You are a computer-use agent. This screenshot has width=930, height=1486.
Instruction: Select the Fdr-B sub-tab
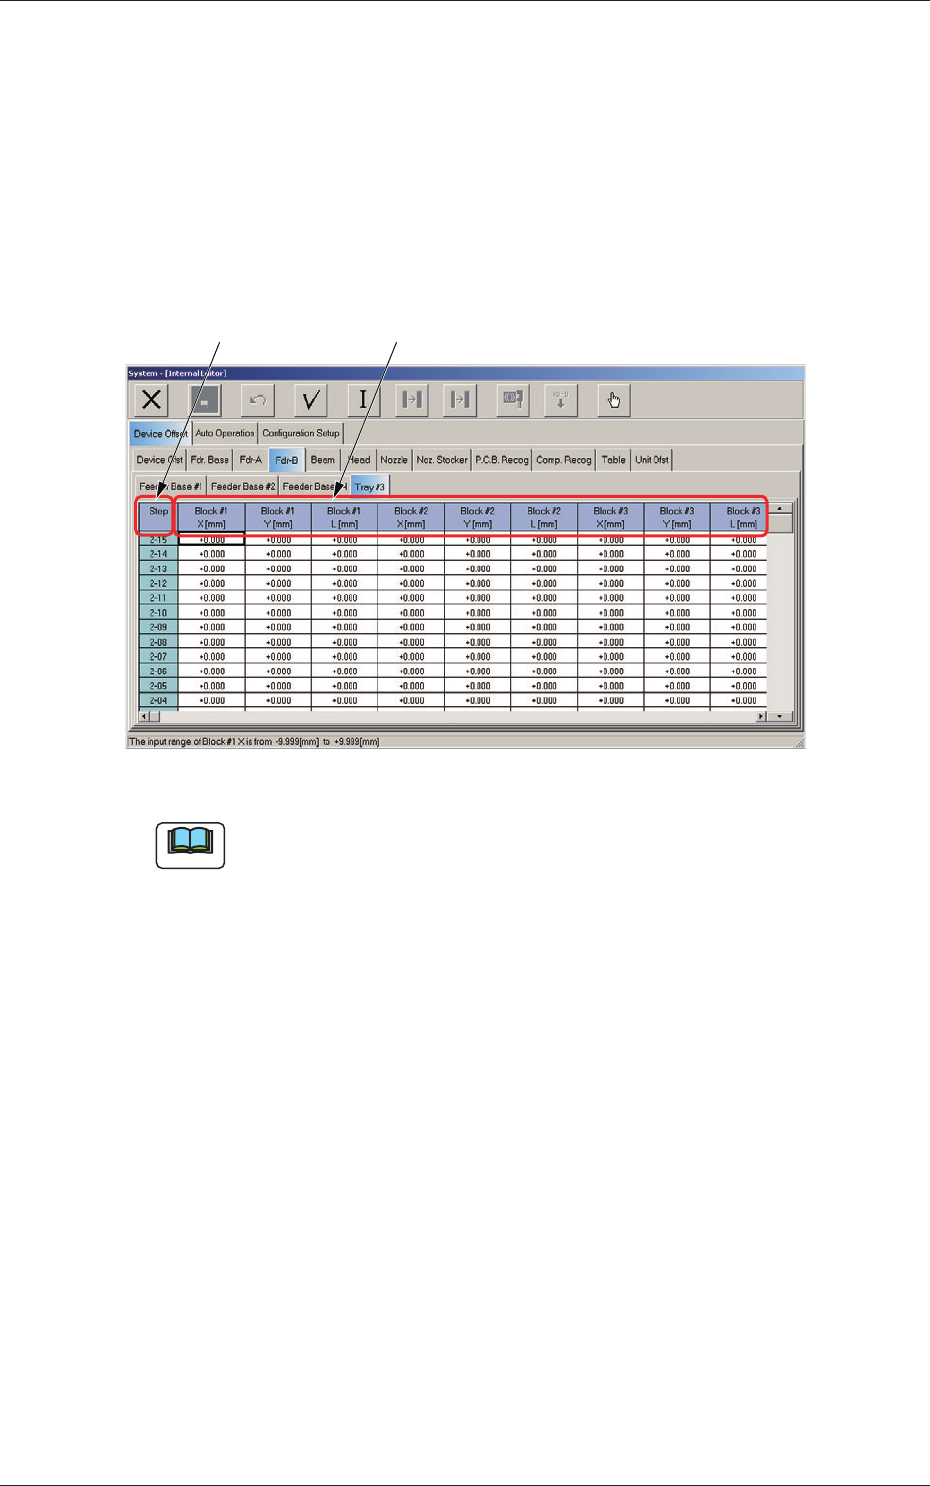point(287,460)
